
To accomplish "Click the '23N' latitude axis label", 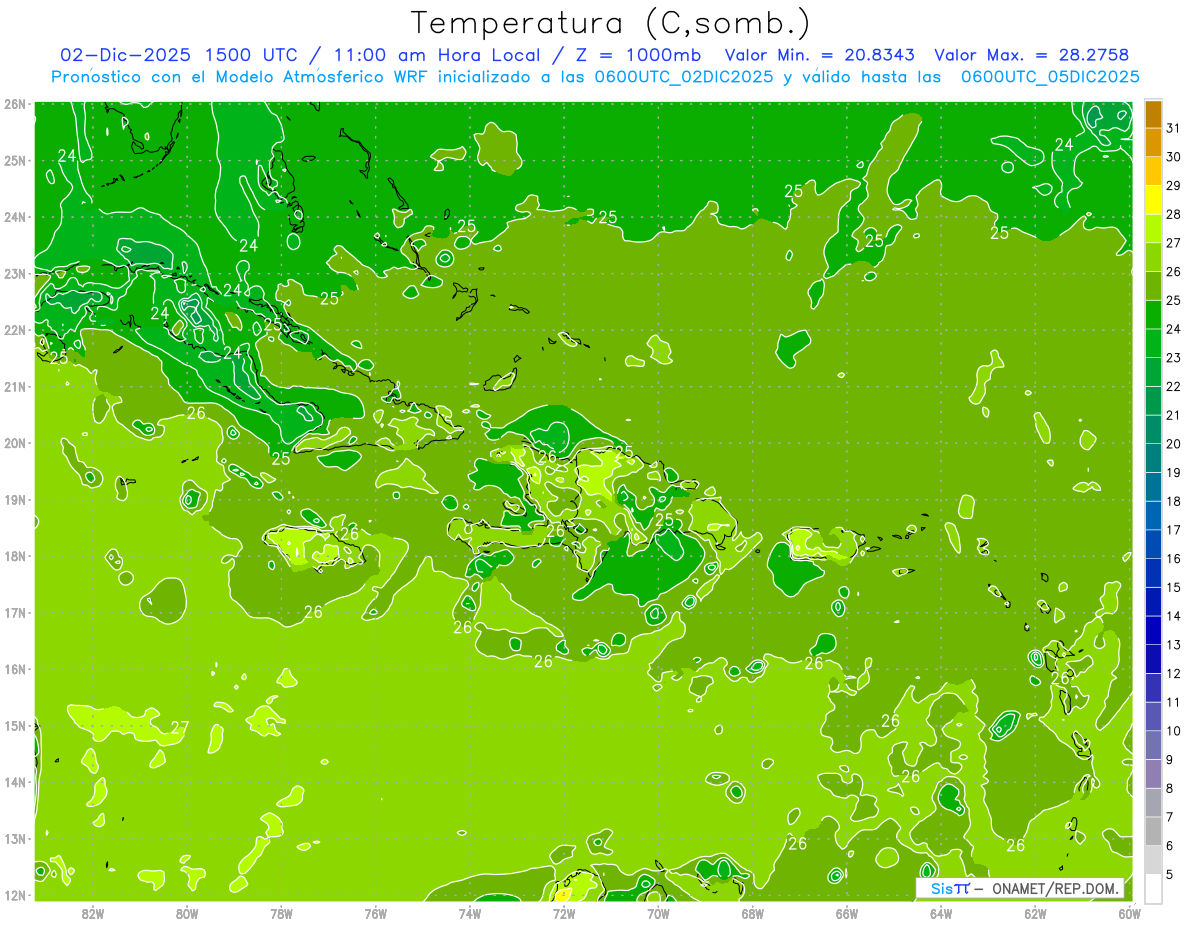I will click(x=14, y=273).
